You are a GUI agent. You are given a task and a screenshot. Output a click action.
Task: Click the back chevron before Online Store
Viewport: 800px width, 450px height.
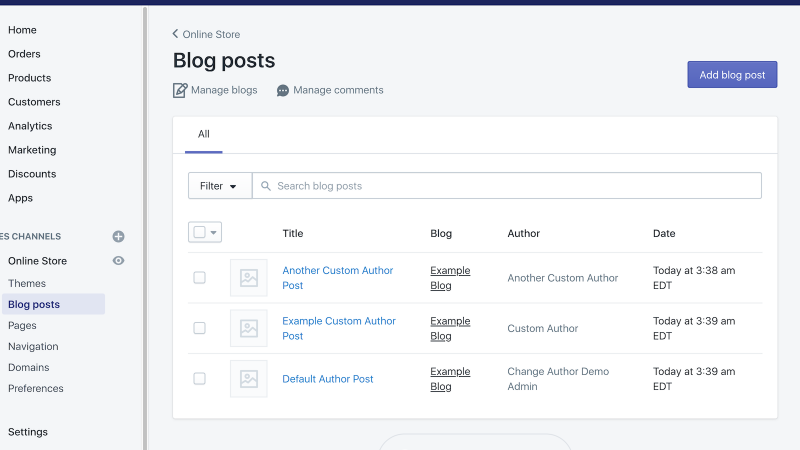(x=175, y=34)
